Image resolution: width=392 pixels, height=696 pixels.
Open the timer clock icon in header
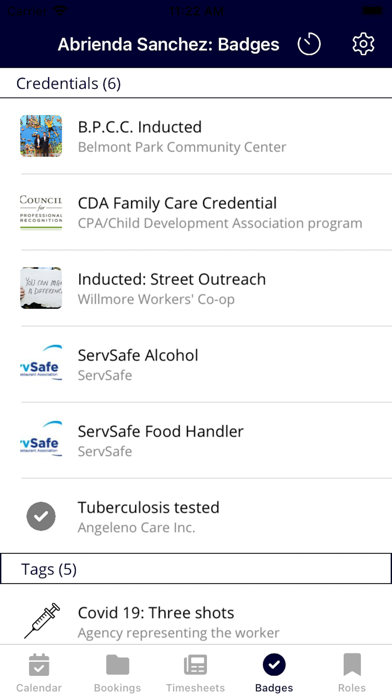point(309,44)
